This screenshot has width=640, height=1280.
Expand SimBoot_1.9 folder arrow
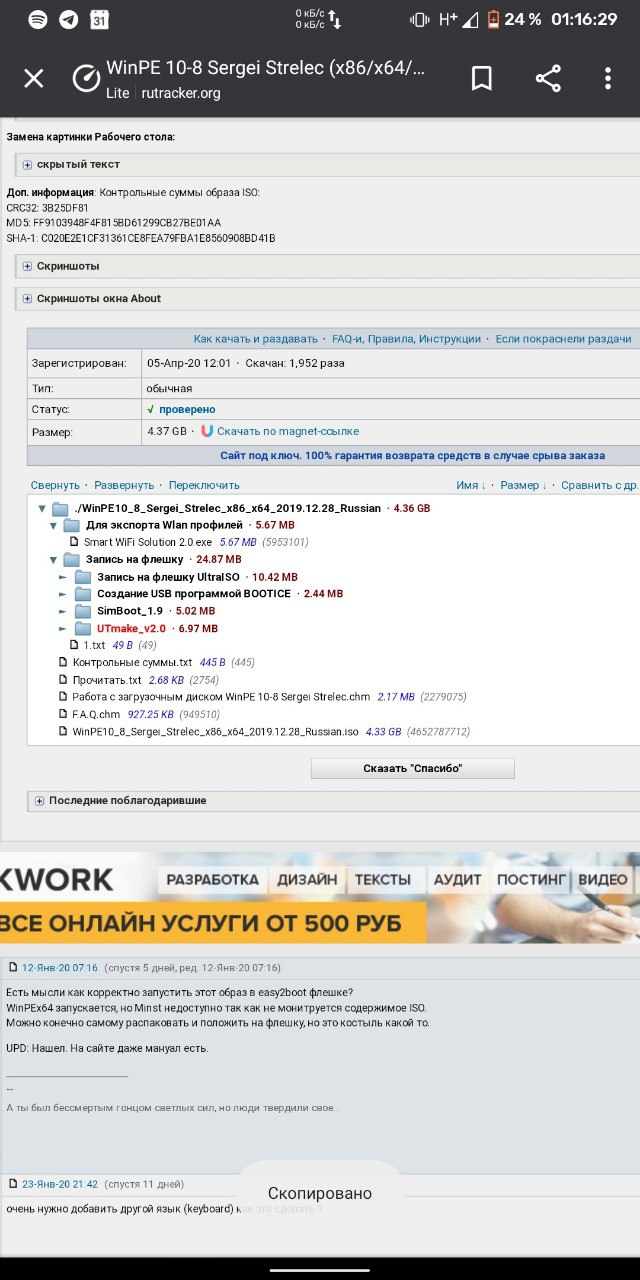tap(63, 611)
